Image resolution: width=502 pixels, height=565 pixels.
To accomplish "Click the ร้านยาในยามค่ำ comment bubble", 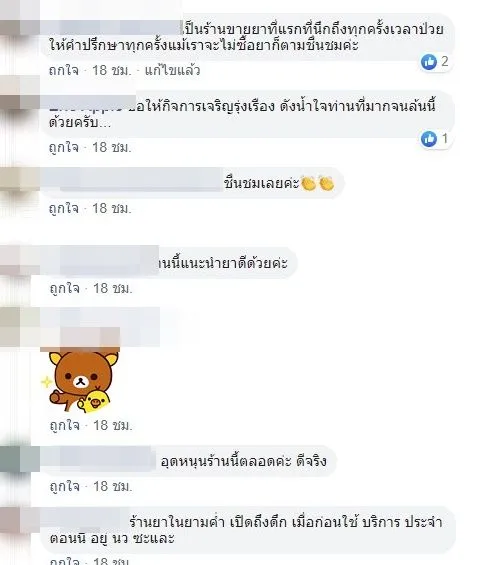I will point(248,530).
